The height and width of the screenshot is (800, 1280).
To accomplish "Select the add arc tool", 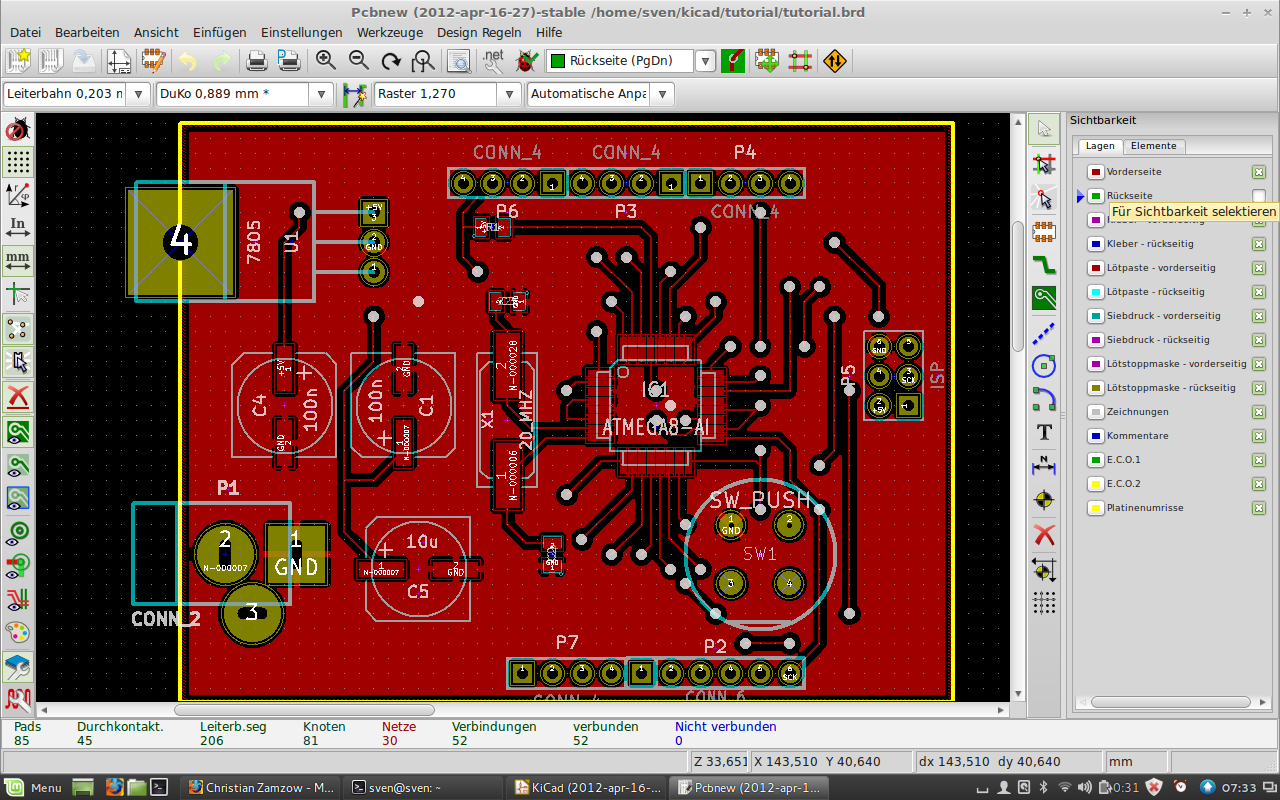I will [1044, 398].
